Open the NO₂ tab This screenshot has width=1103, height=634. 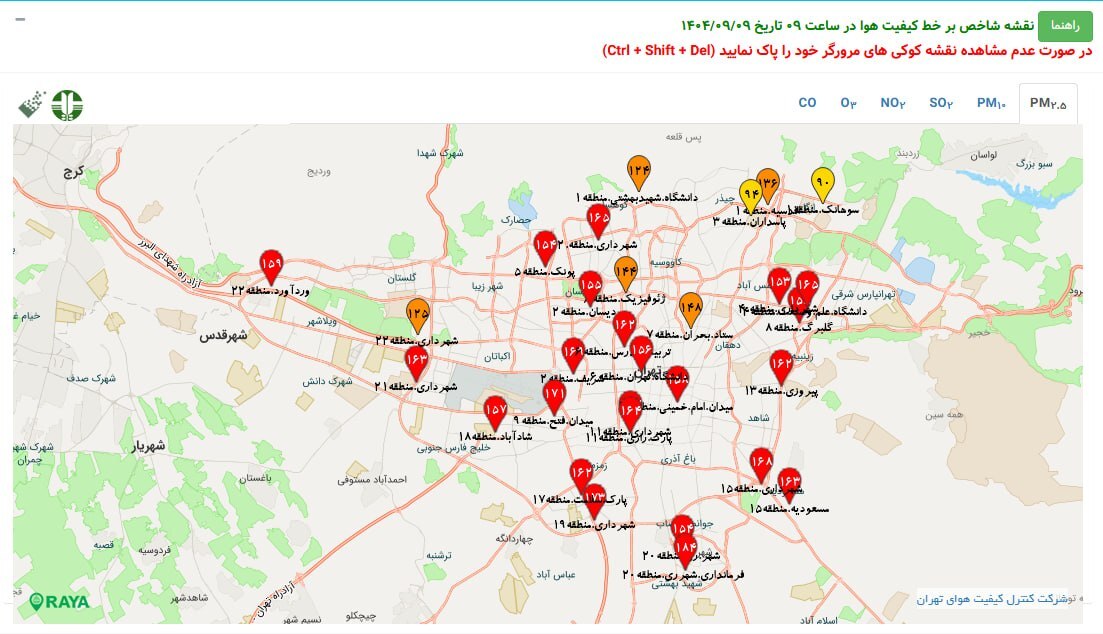(x=892, y=103)
